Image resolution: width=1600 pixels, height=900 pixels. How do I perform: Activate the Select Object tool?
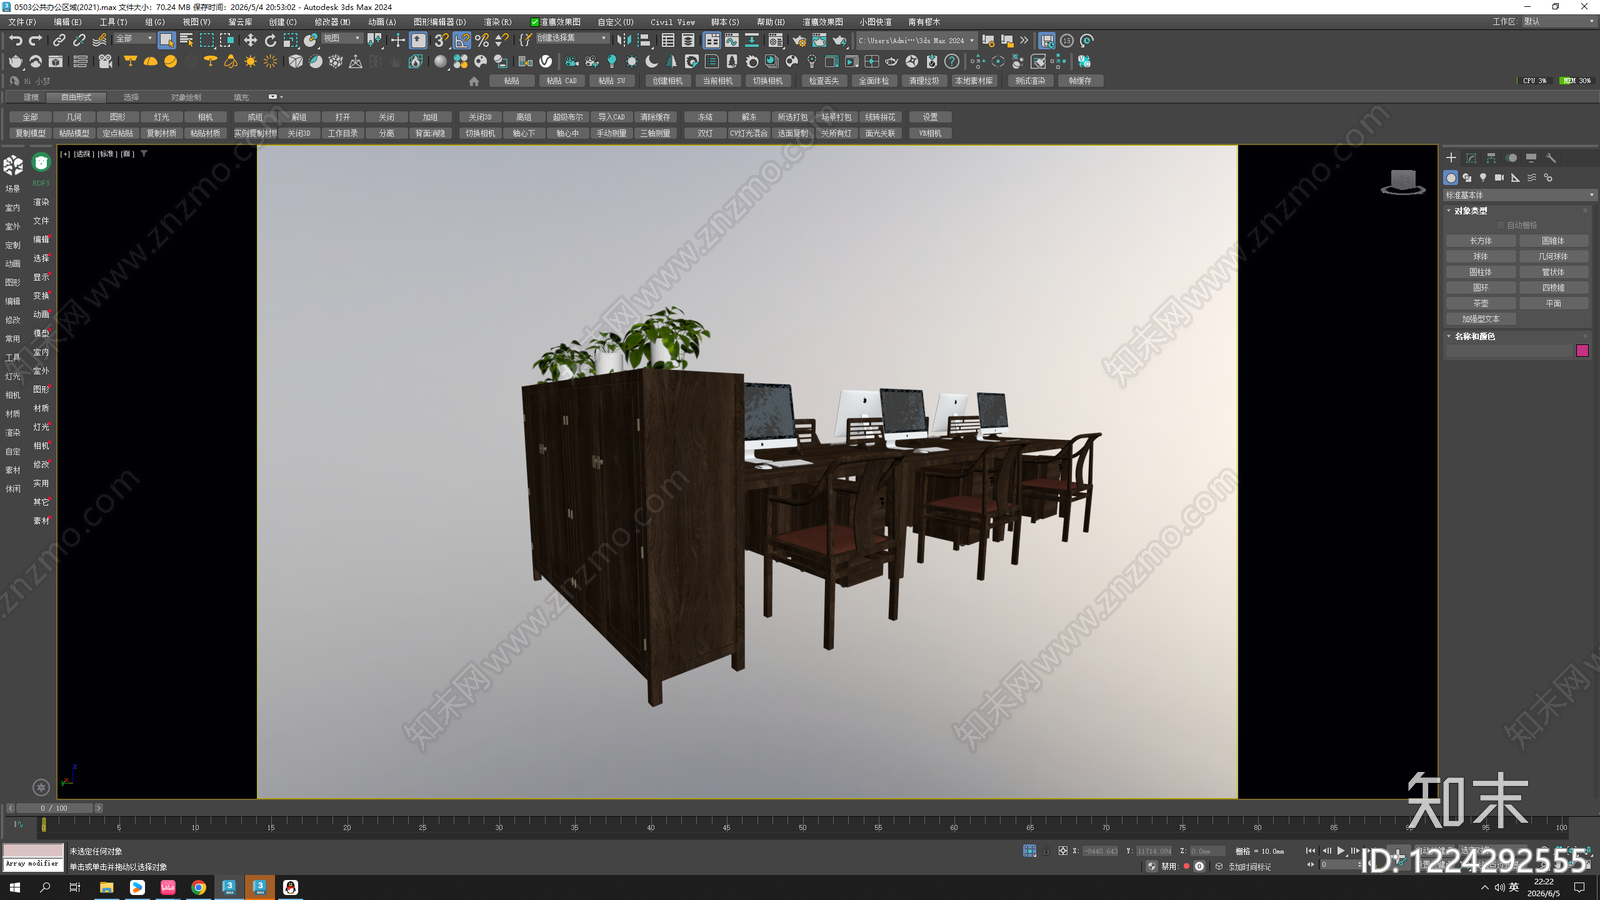(166, 40)
